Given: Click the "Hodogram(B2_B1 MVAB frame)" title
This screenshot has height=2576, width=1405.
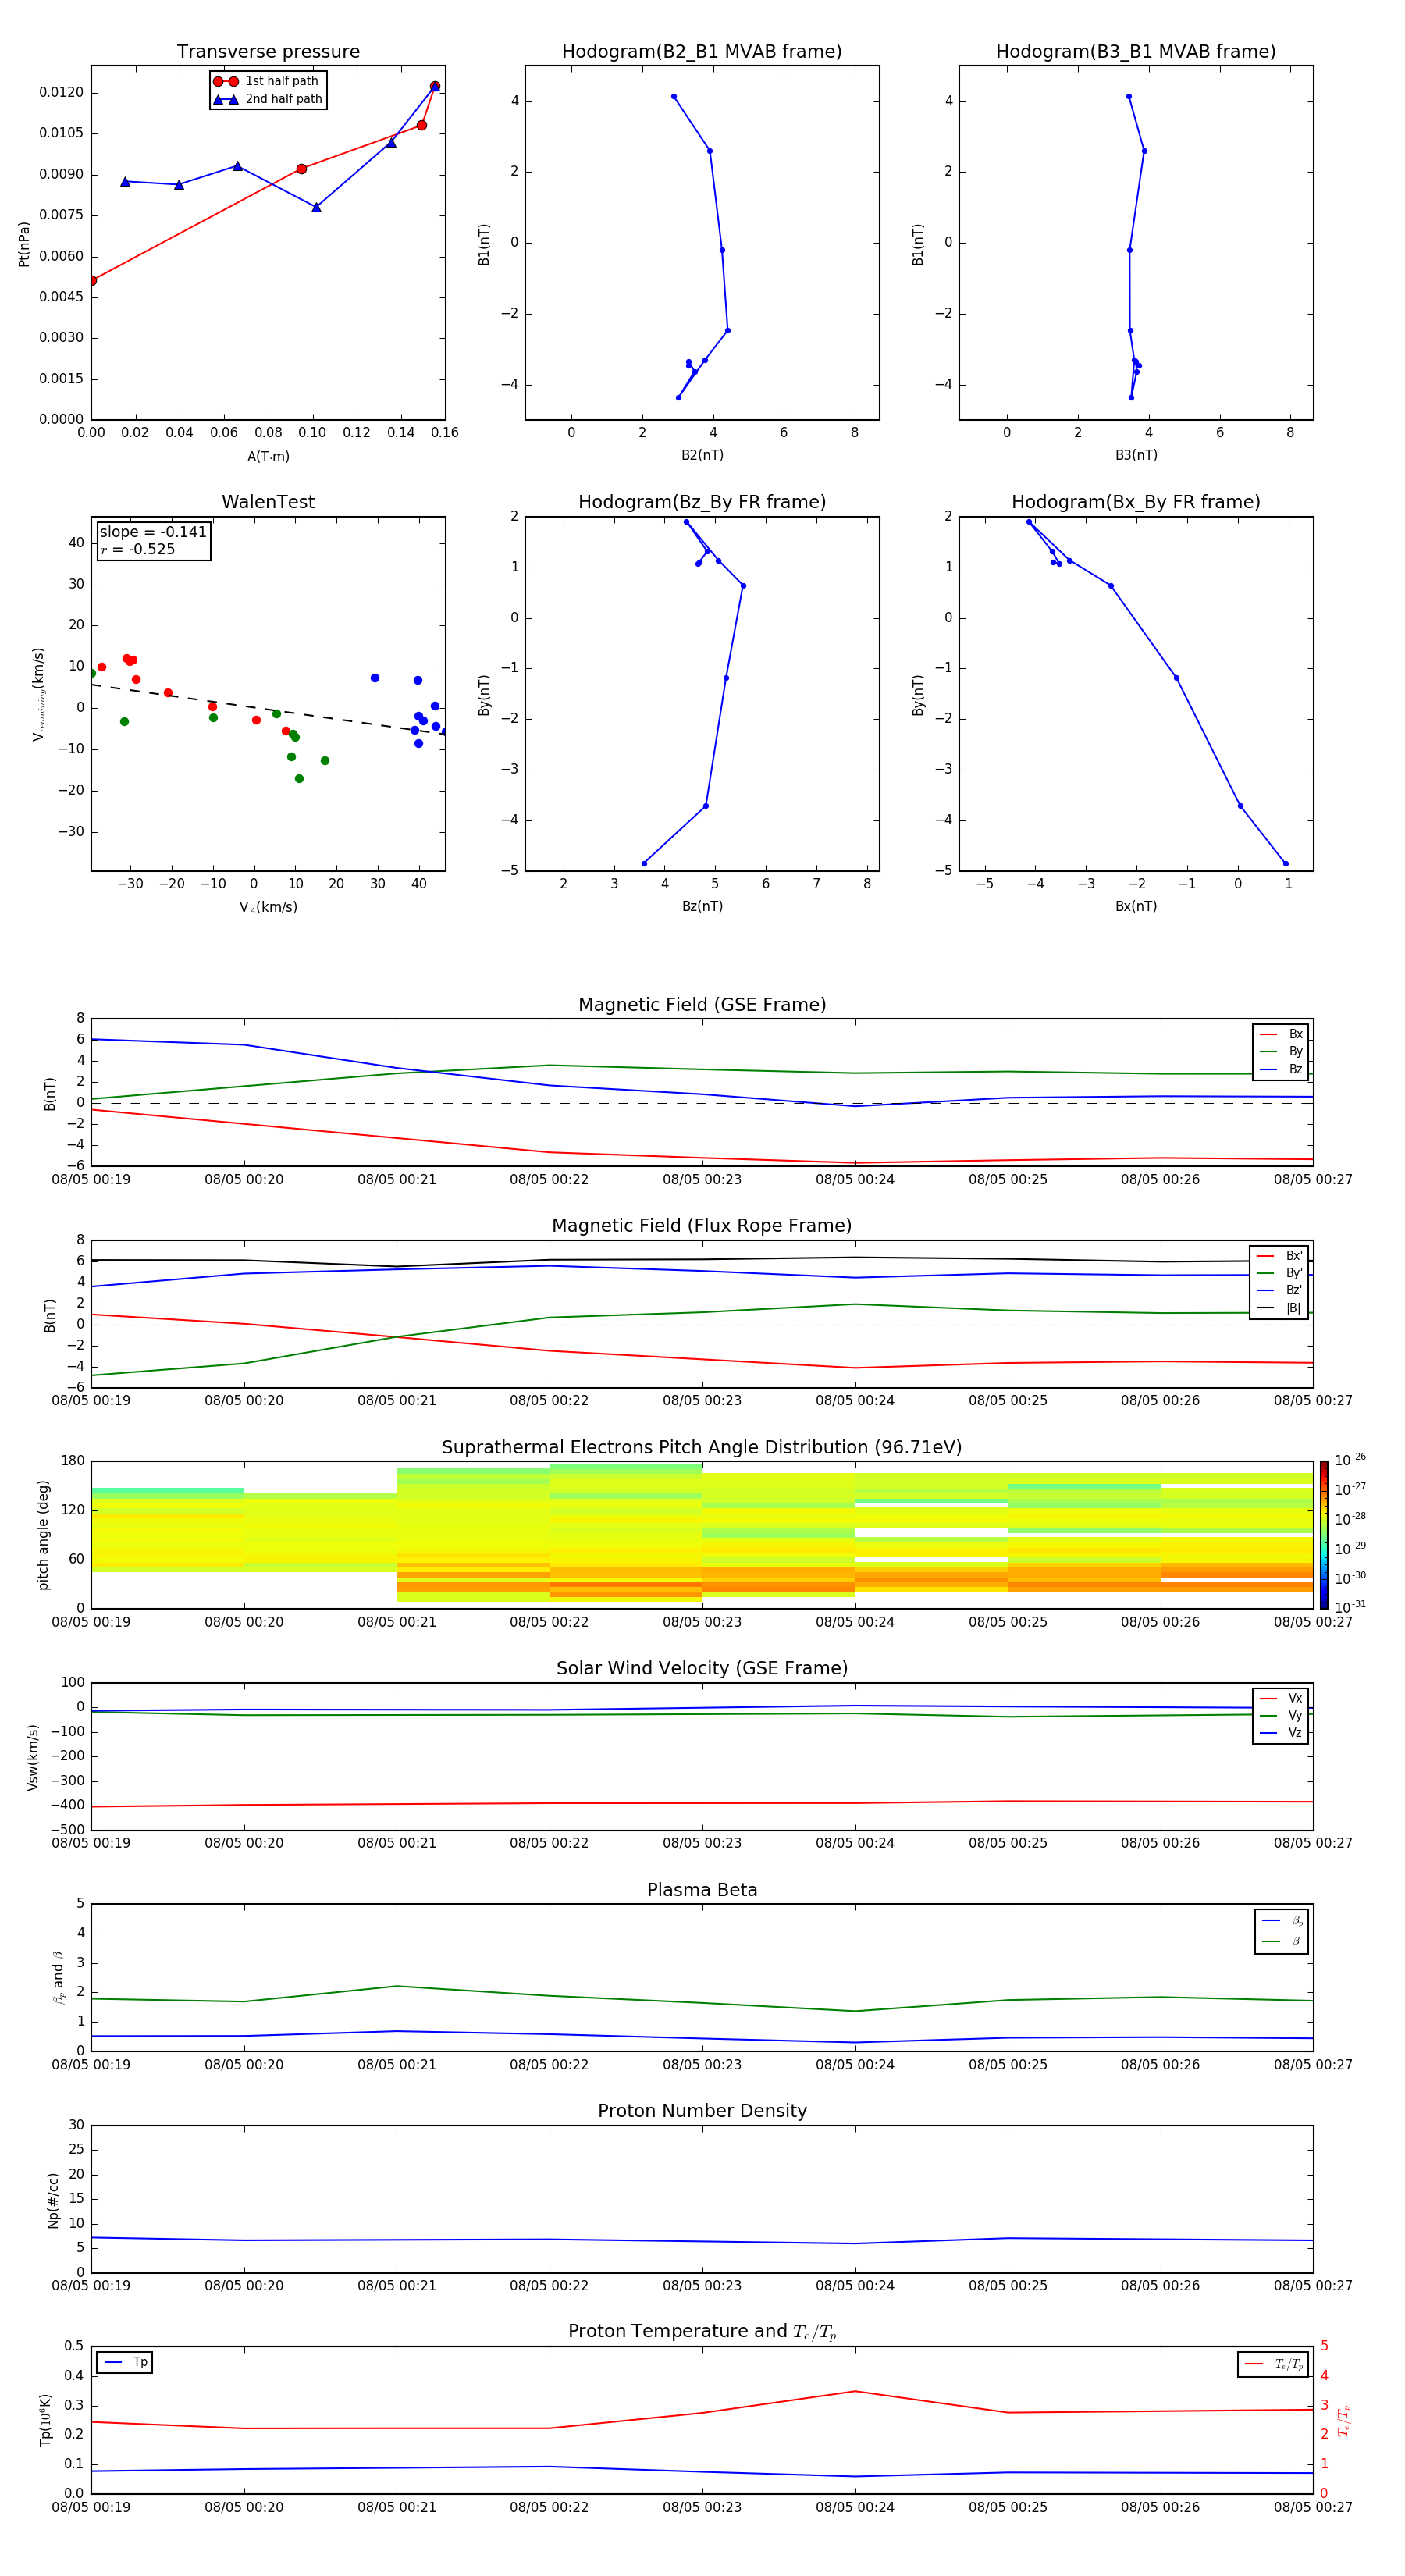Looking at the screenshot, I should tap(702, 52).
